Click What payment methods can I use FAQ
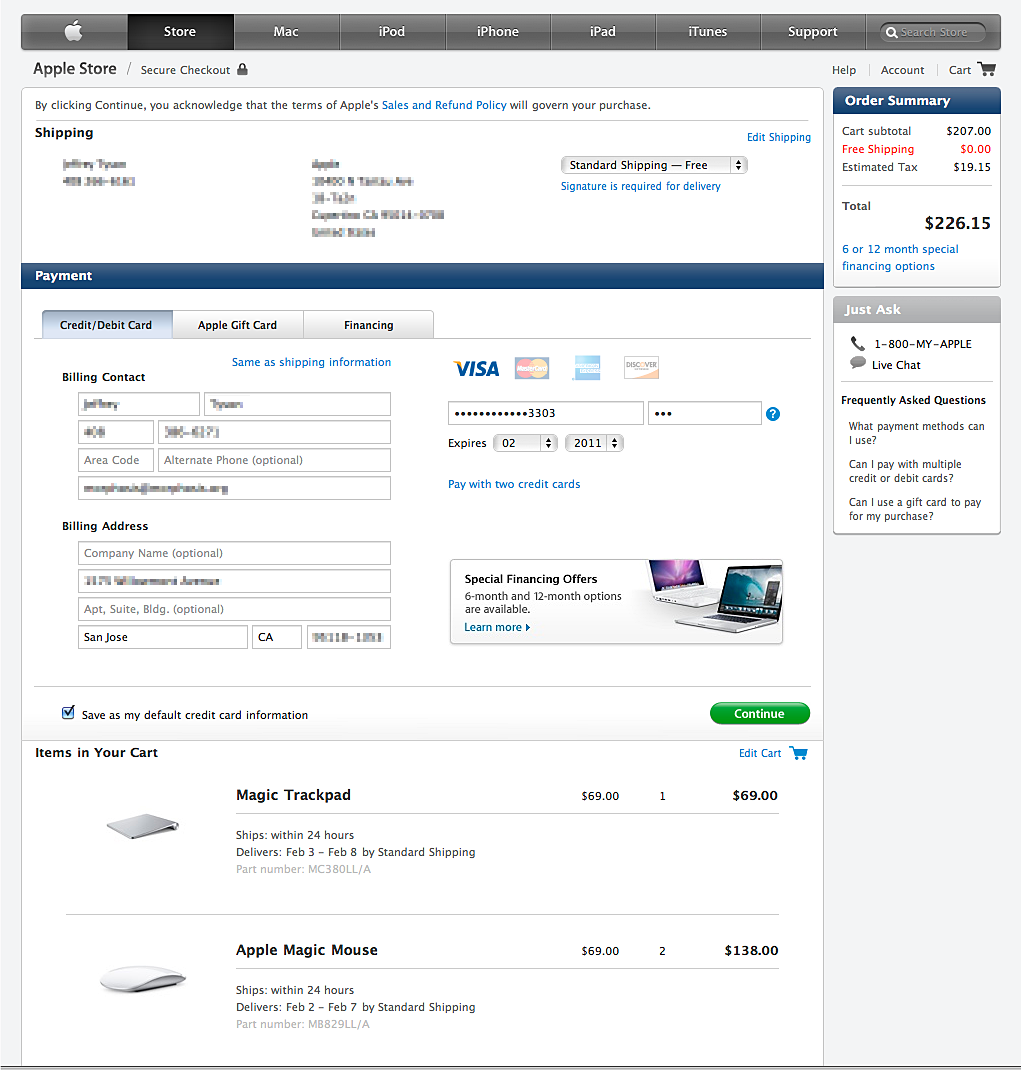The image size is (1021, 1070). [x=916, y=433]
